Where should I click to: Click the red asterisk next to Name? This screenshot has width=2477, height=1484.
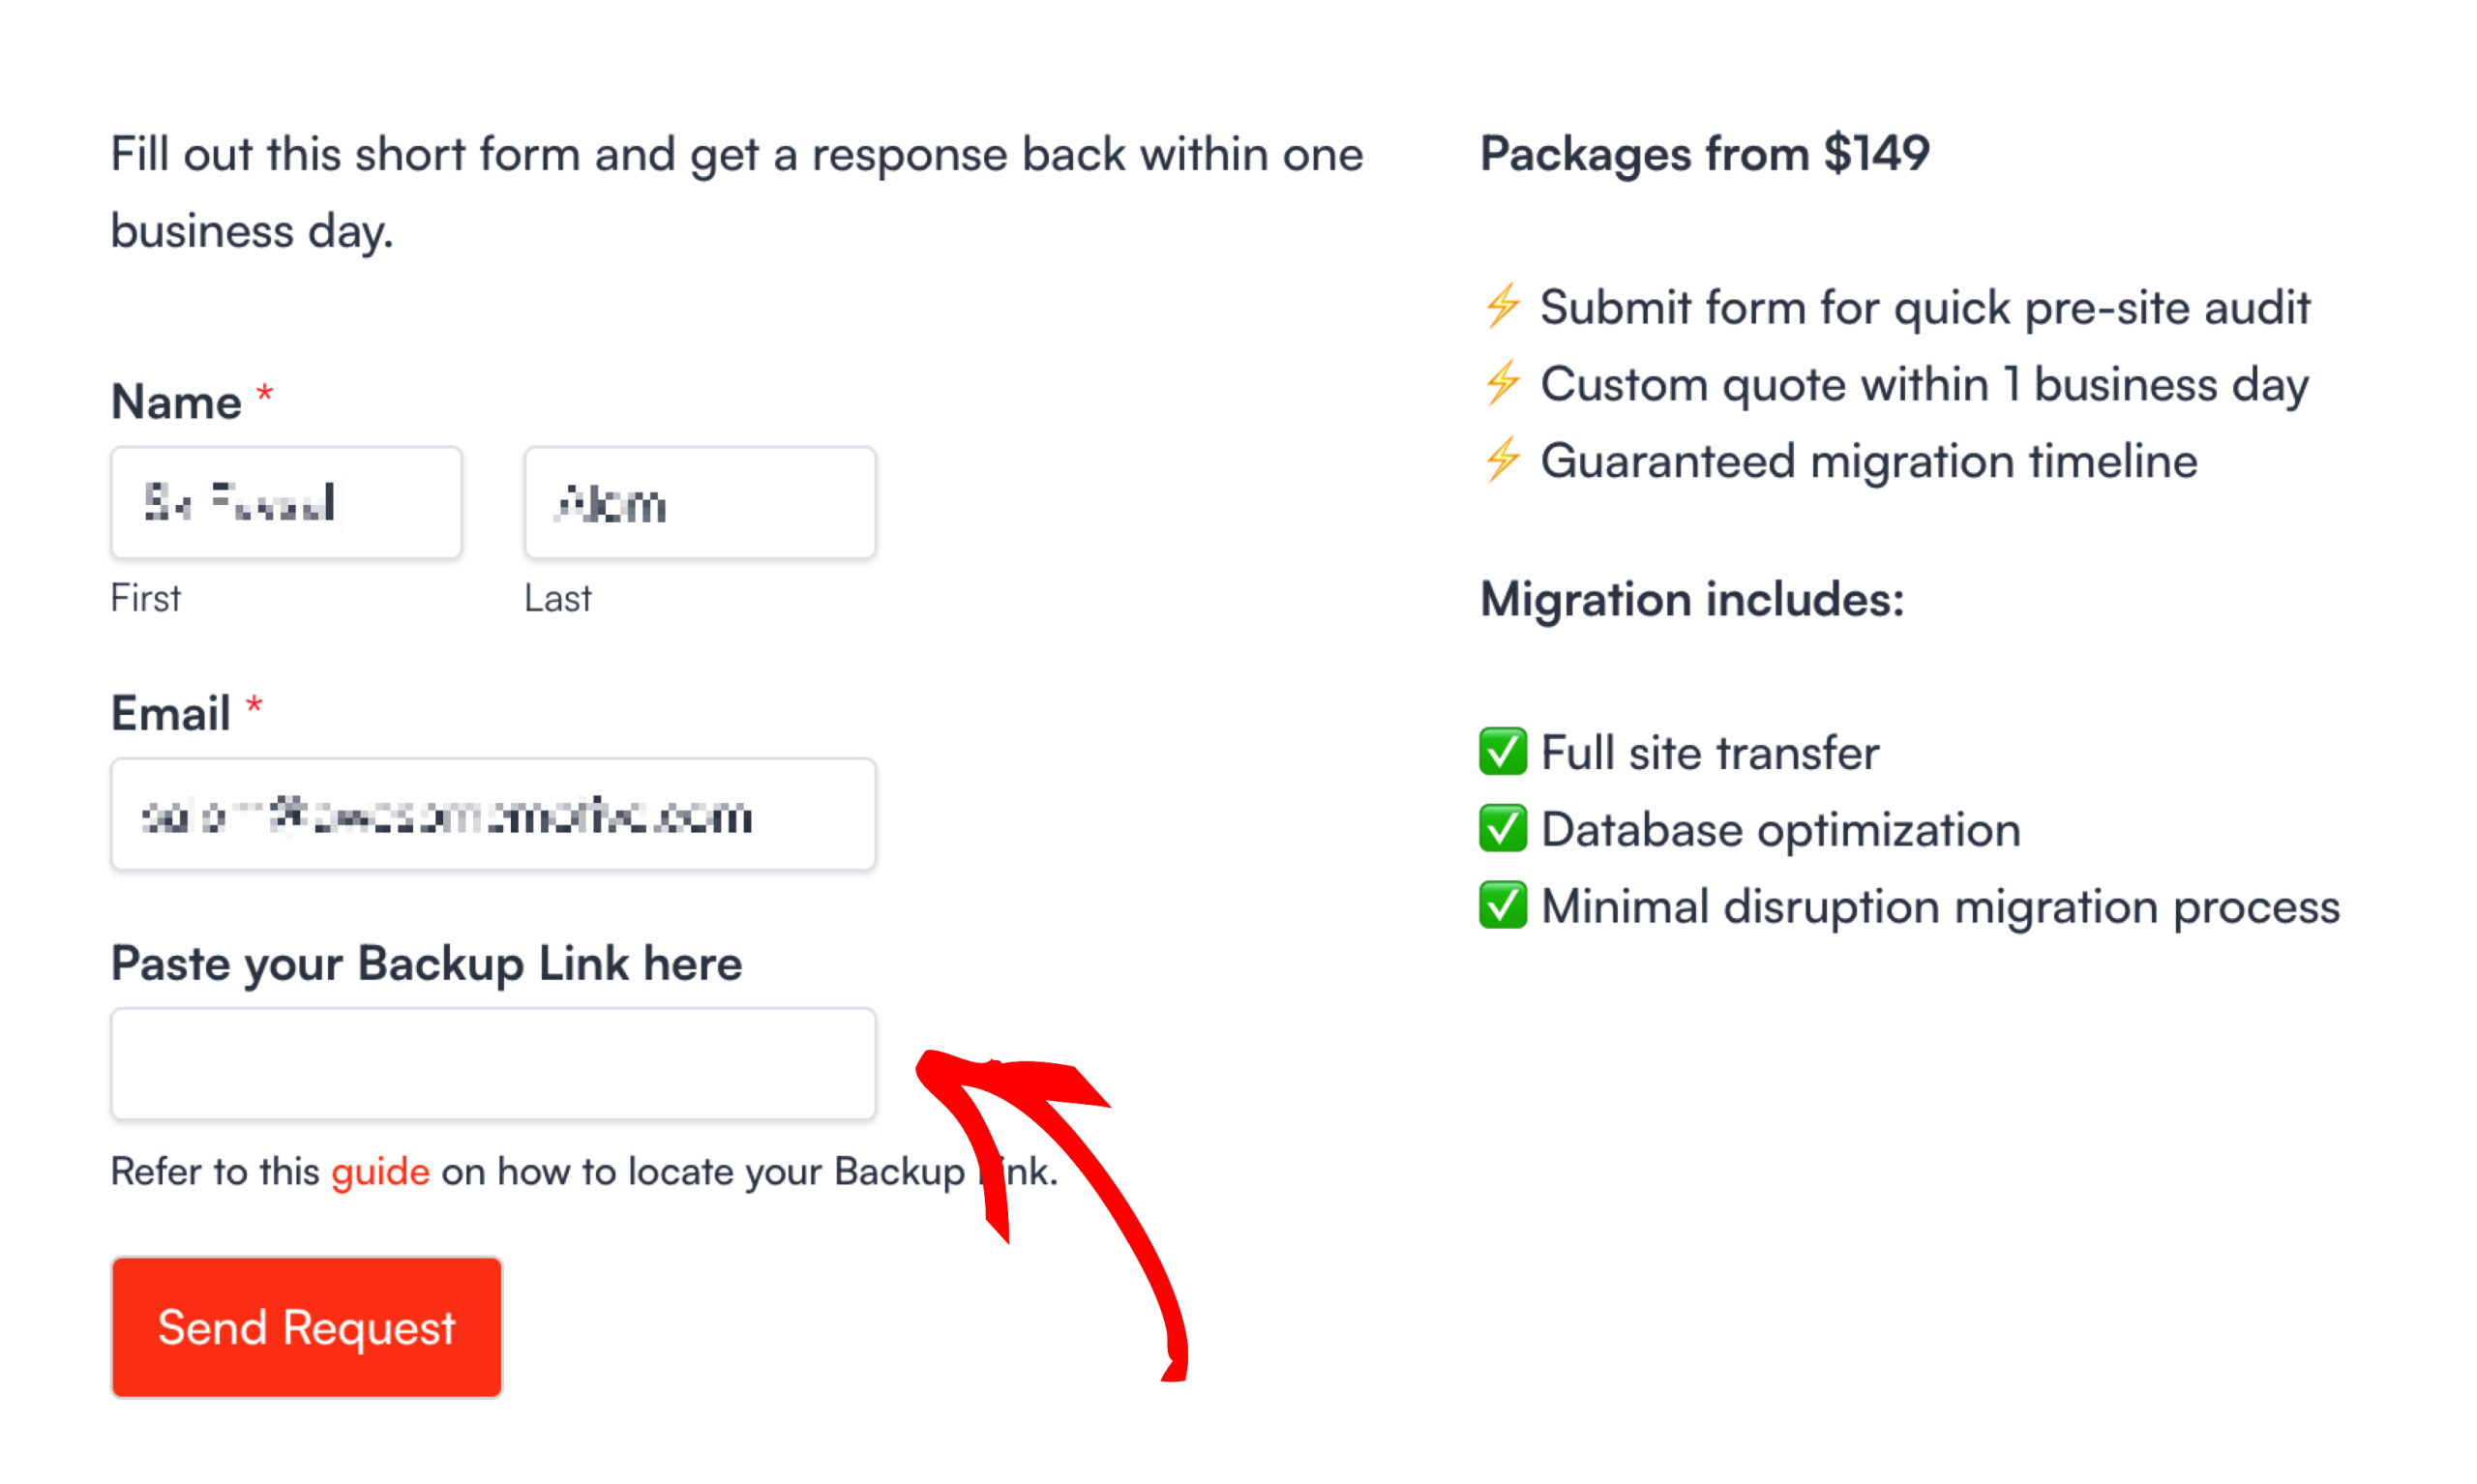coord(265,392)
